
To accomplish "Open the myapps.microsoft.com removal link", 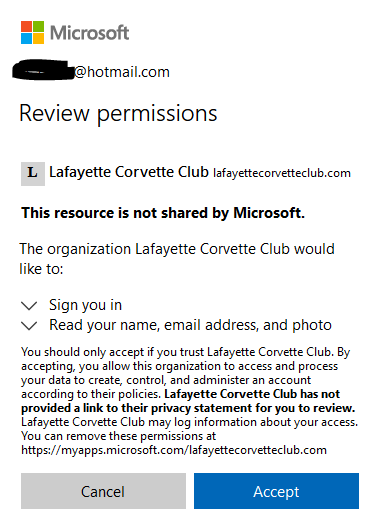I will 174,450.
